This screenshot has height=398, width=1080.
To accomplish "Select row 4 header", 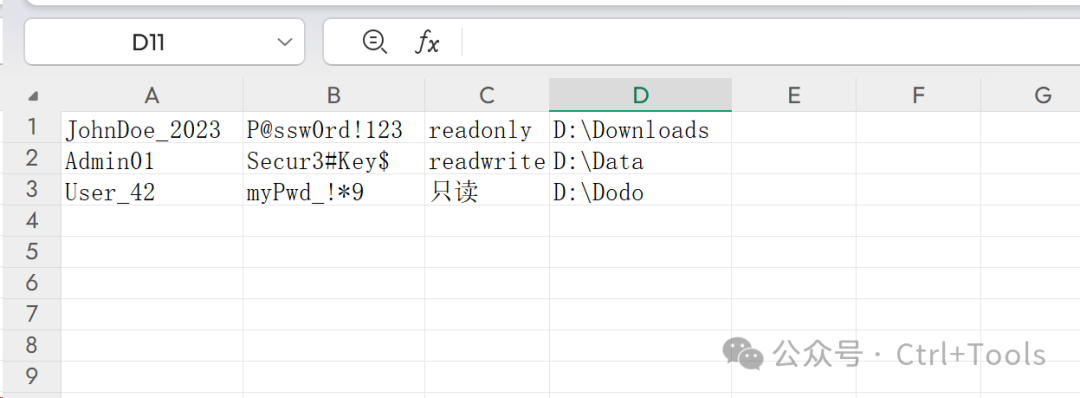I will 31,220.
